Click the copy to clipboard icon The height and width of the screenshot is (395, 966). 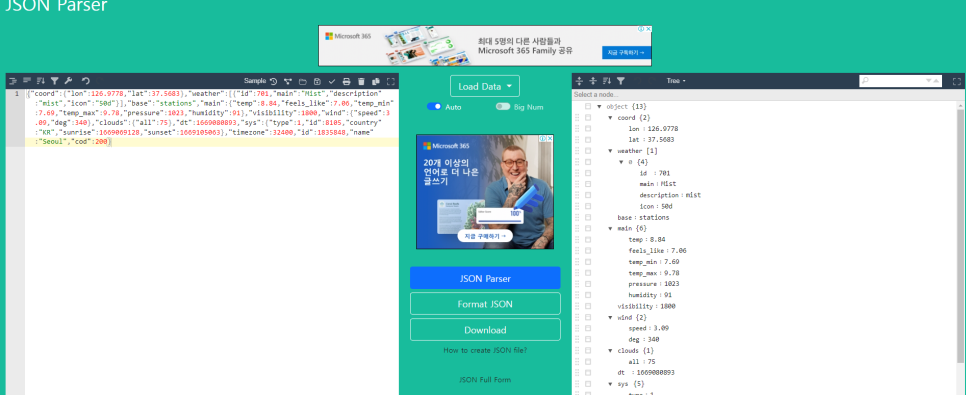(x=376, y=81)
